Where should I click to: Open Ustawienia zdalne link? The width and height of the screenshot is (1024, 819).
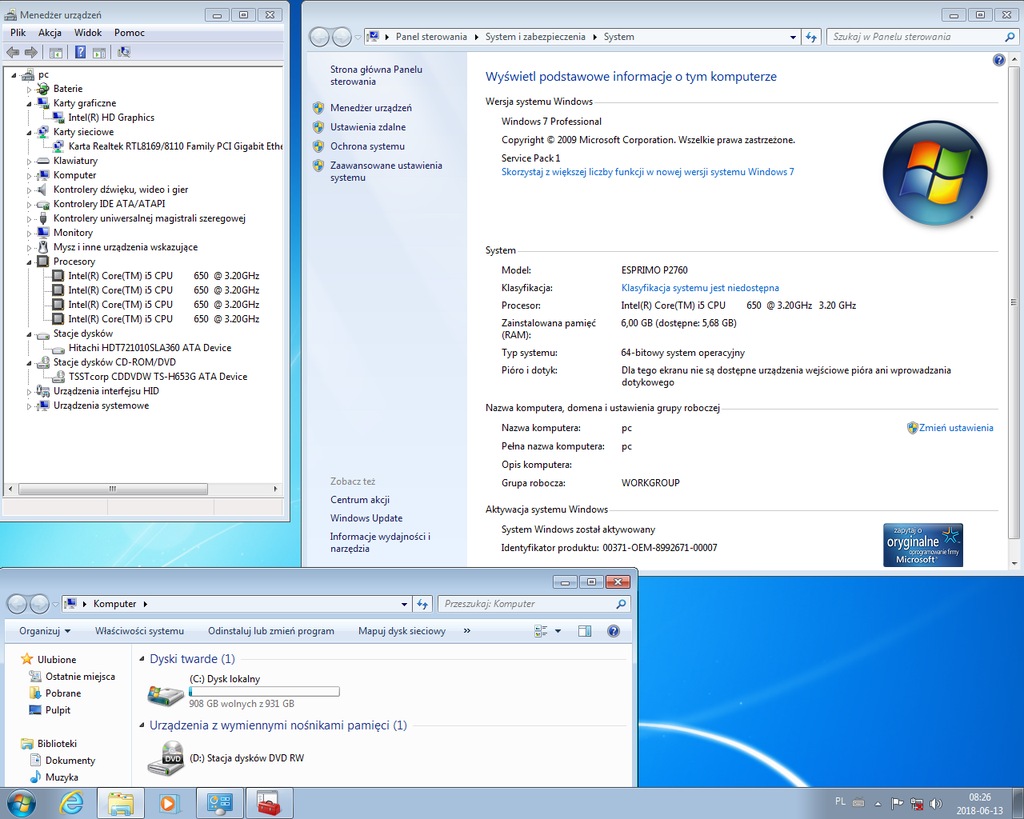368,127
